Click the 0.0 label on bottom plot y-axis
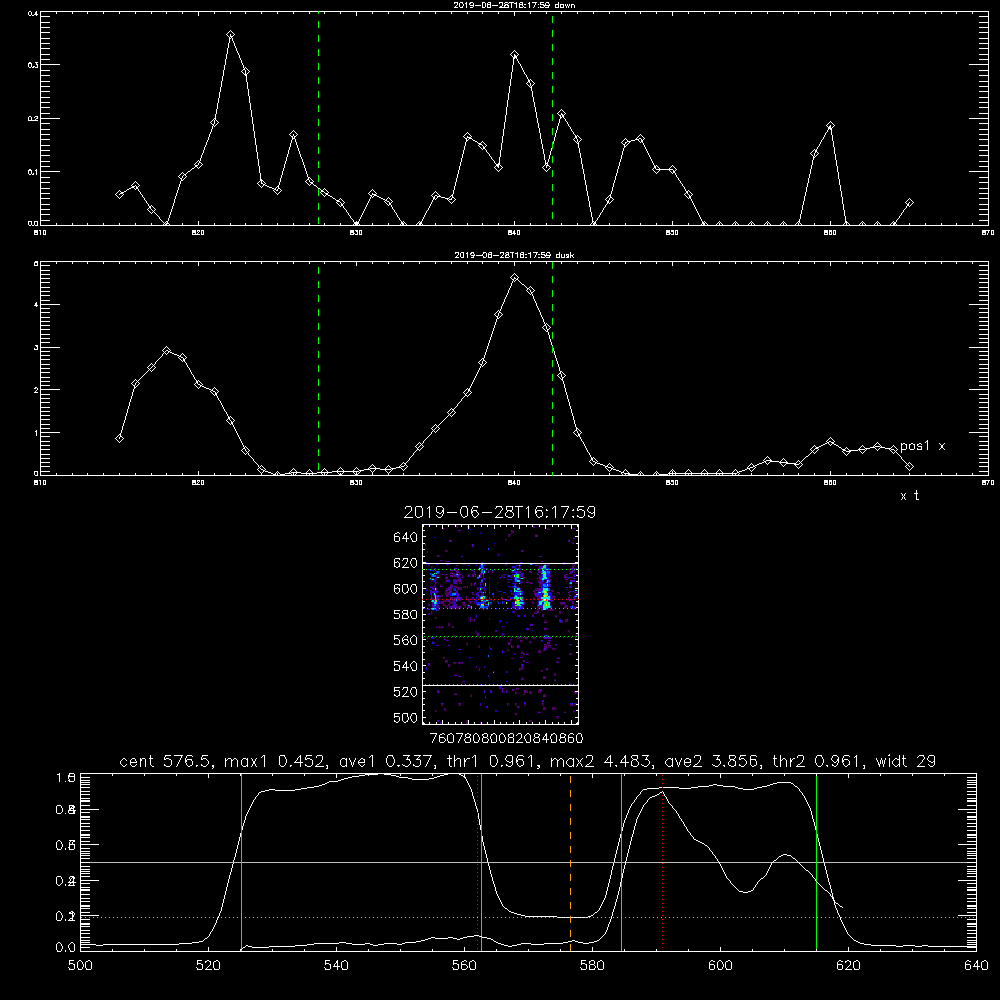The image size is (1000, 1000). pyautogui.click(x=66, y=947)
